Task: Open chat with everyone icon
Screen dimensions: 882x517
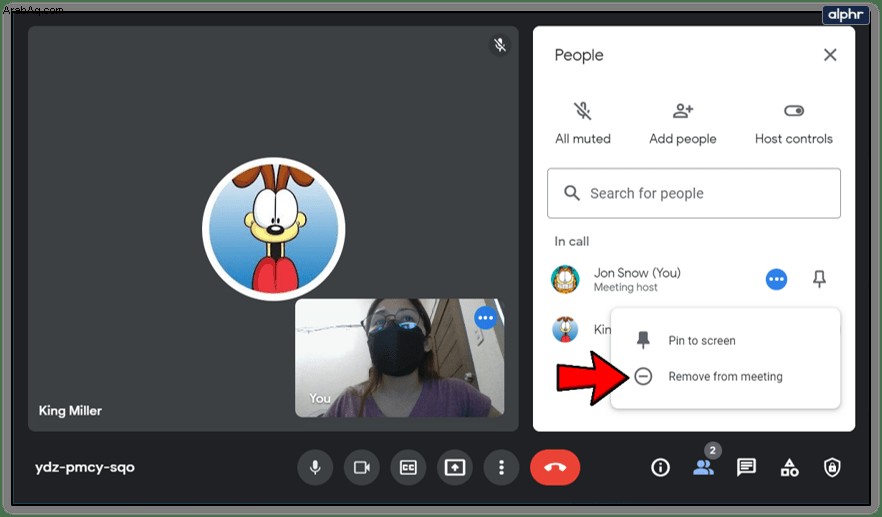Action: [746, 467]
